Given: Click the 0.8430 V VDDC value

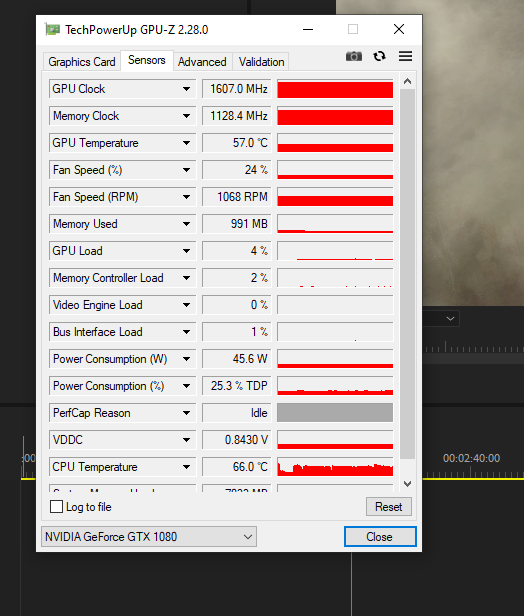Looking at the screenshot, I should click(236, 440).
